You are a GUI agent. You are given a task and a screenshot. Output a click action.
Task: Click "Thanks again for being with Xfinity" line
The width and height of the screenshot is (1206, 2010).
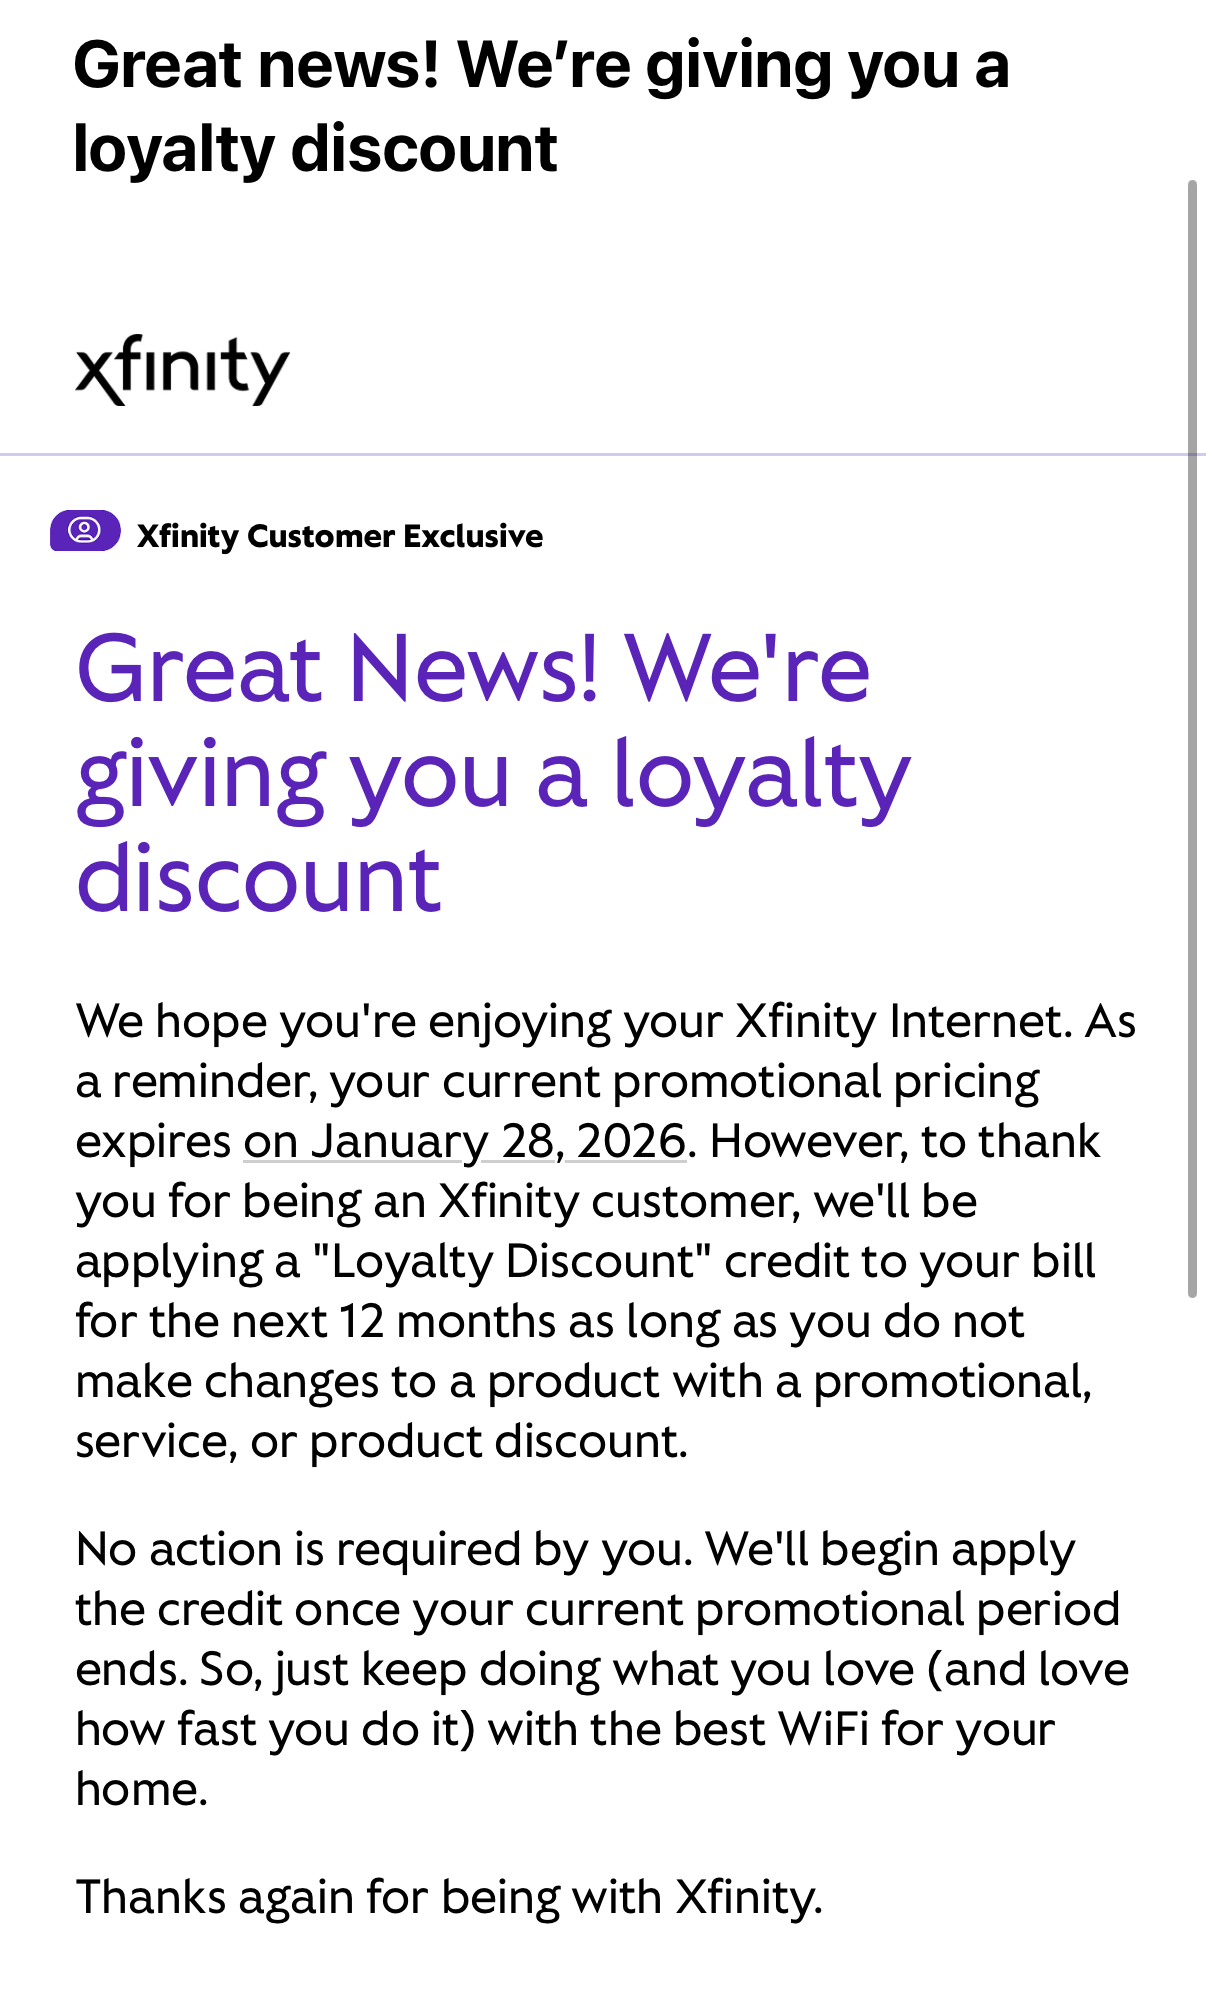point(449,1898)
